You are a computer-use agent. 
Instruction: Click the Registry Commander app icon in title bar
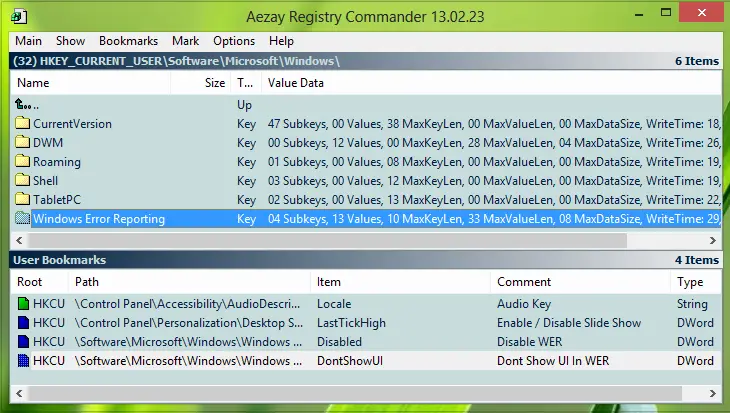pos(19,17)
